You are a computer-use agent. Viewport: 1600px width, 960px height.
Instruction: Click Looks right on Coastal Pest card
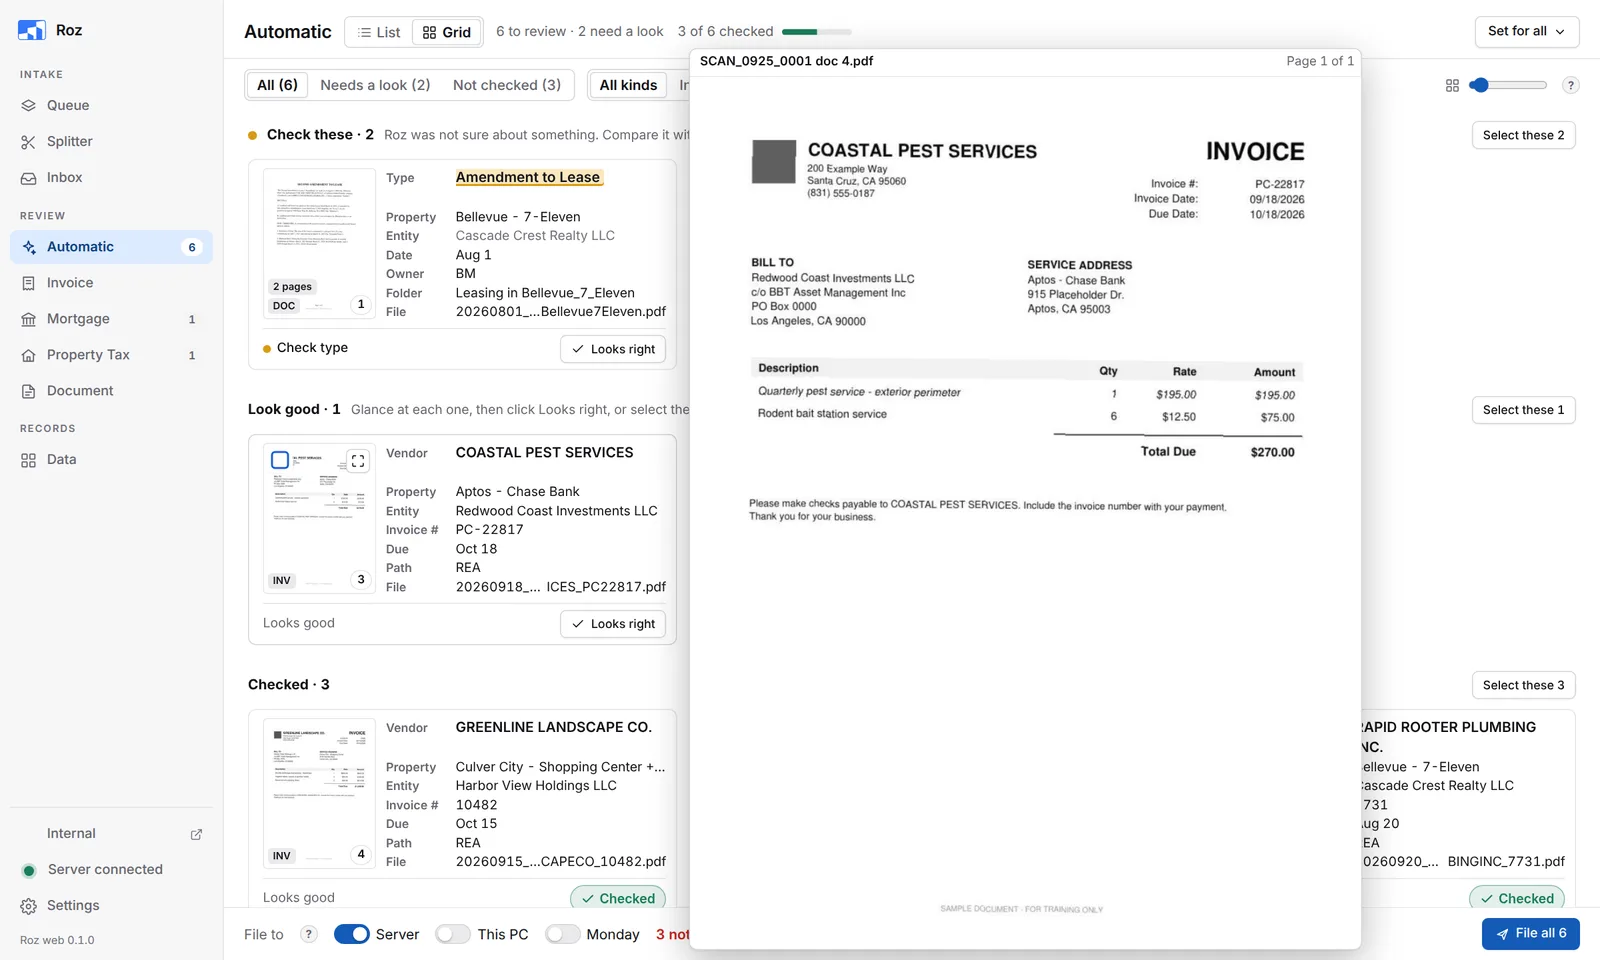tap(613, 624)
